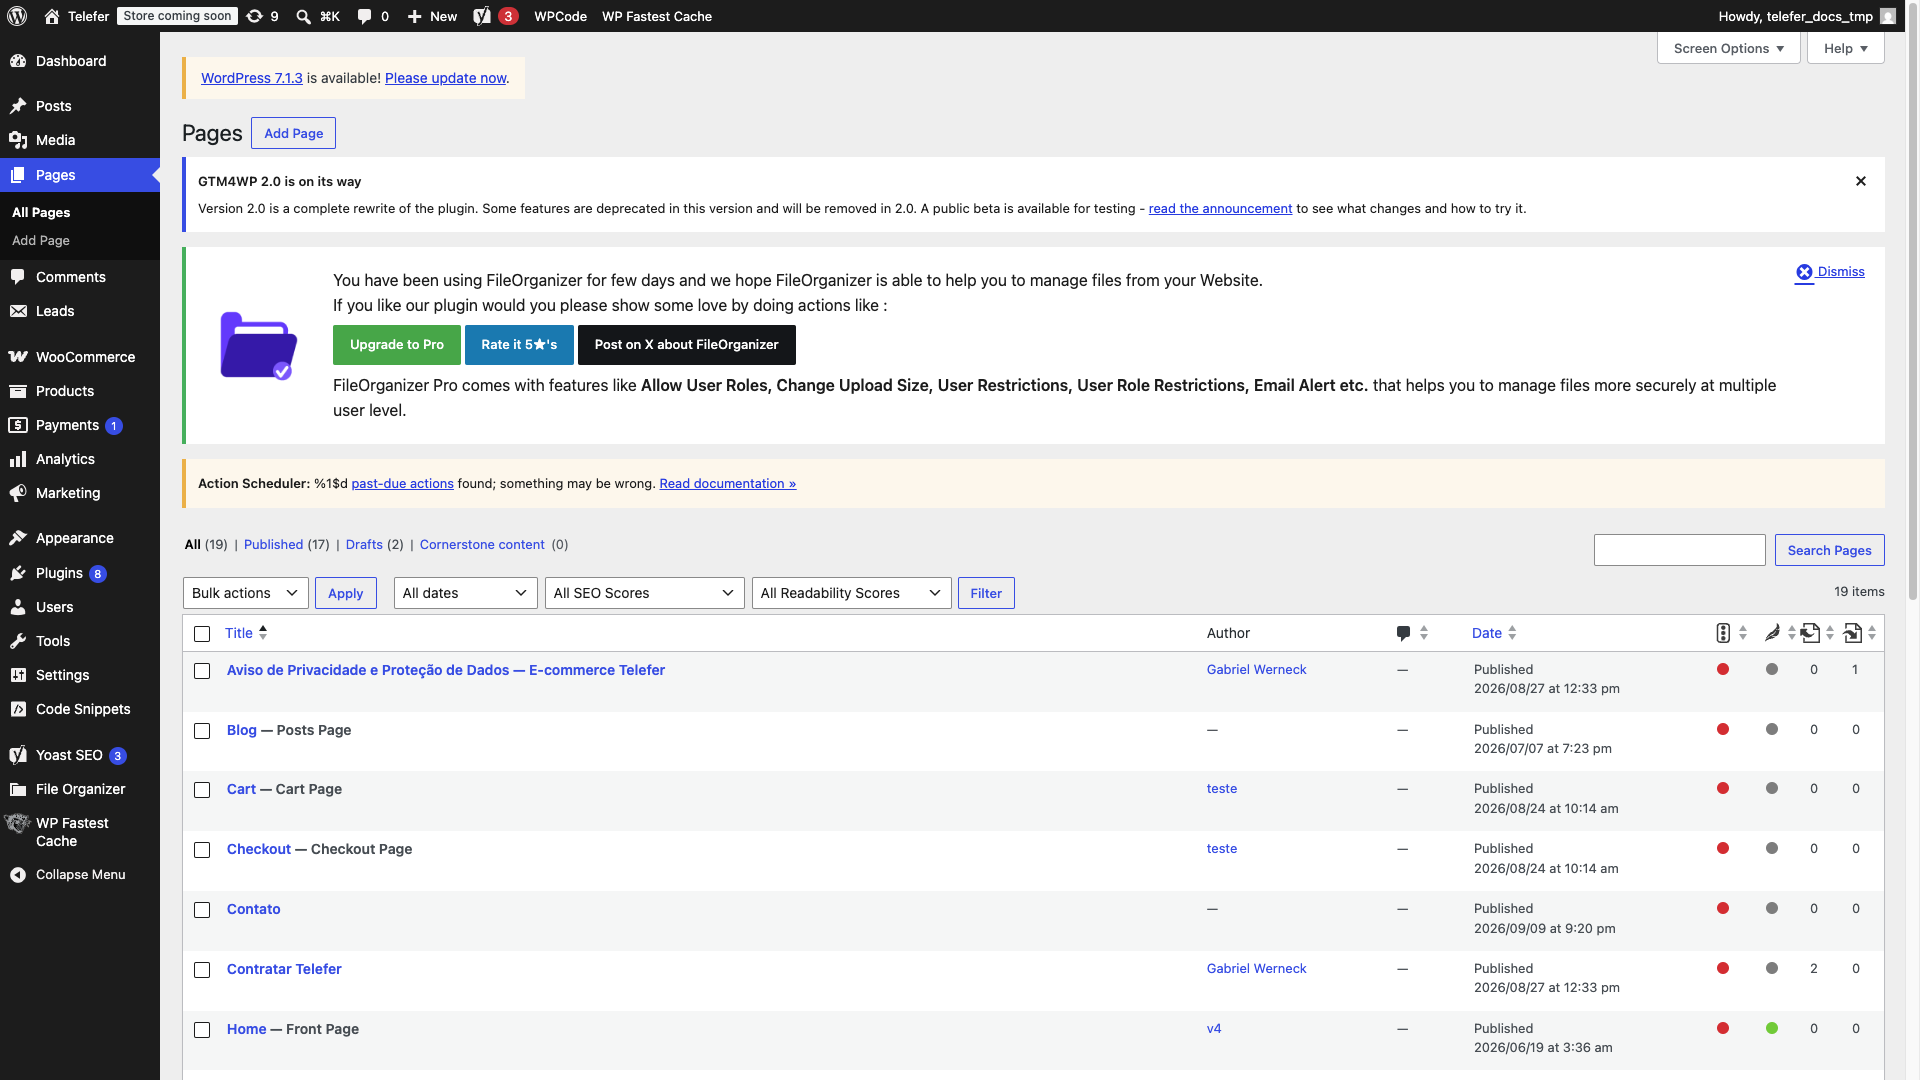
Task: Click the Add Page button
Action: 293,133
